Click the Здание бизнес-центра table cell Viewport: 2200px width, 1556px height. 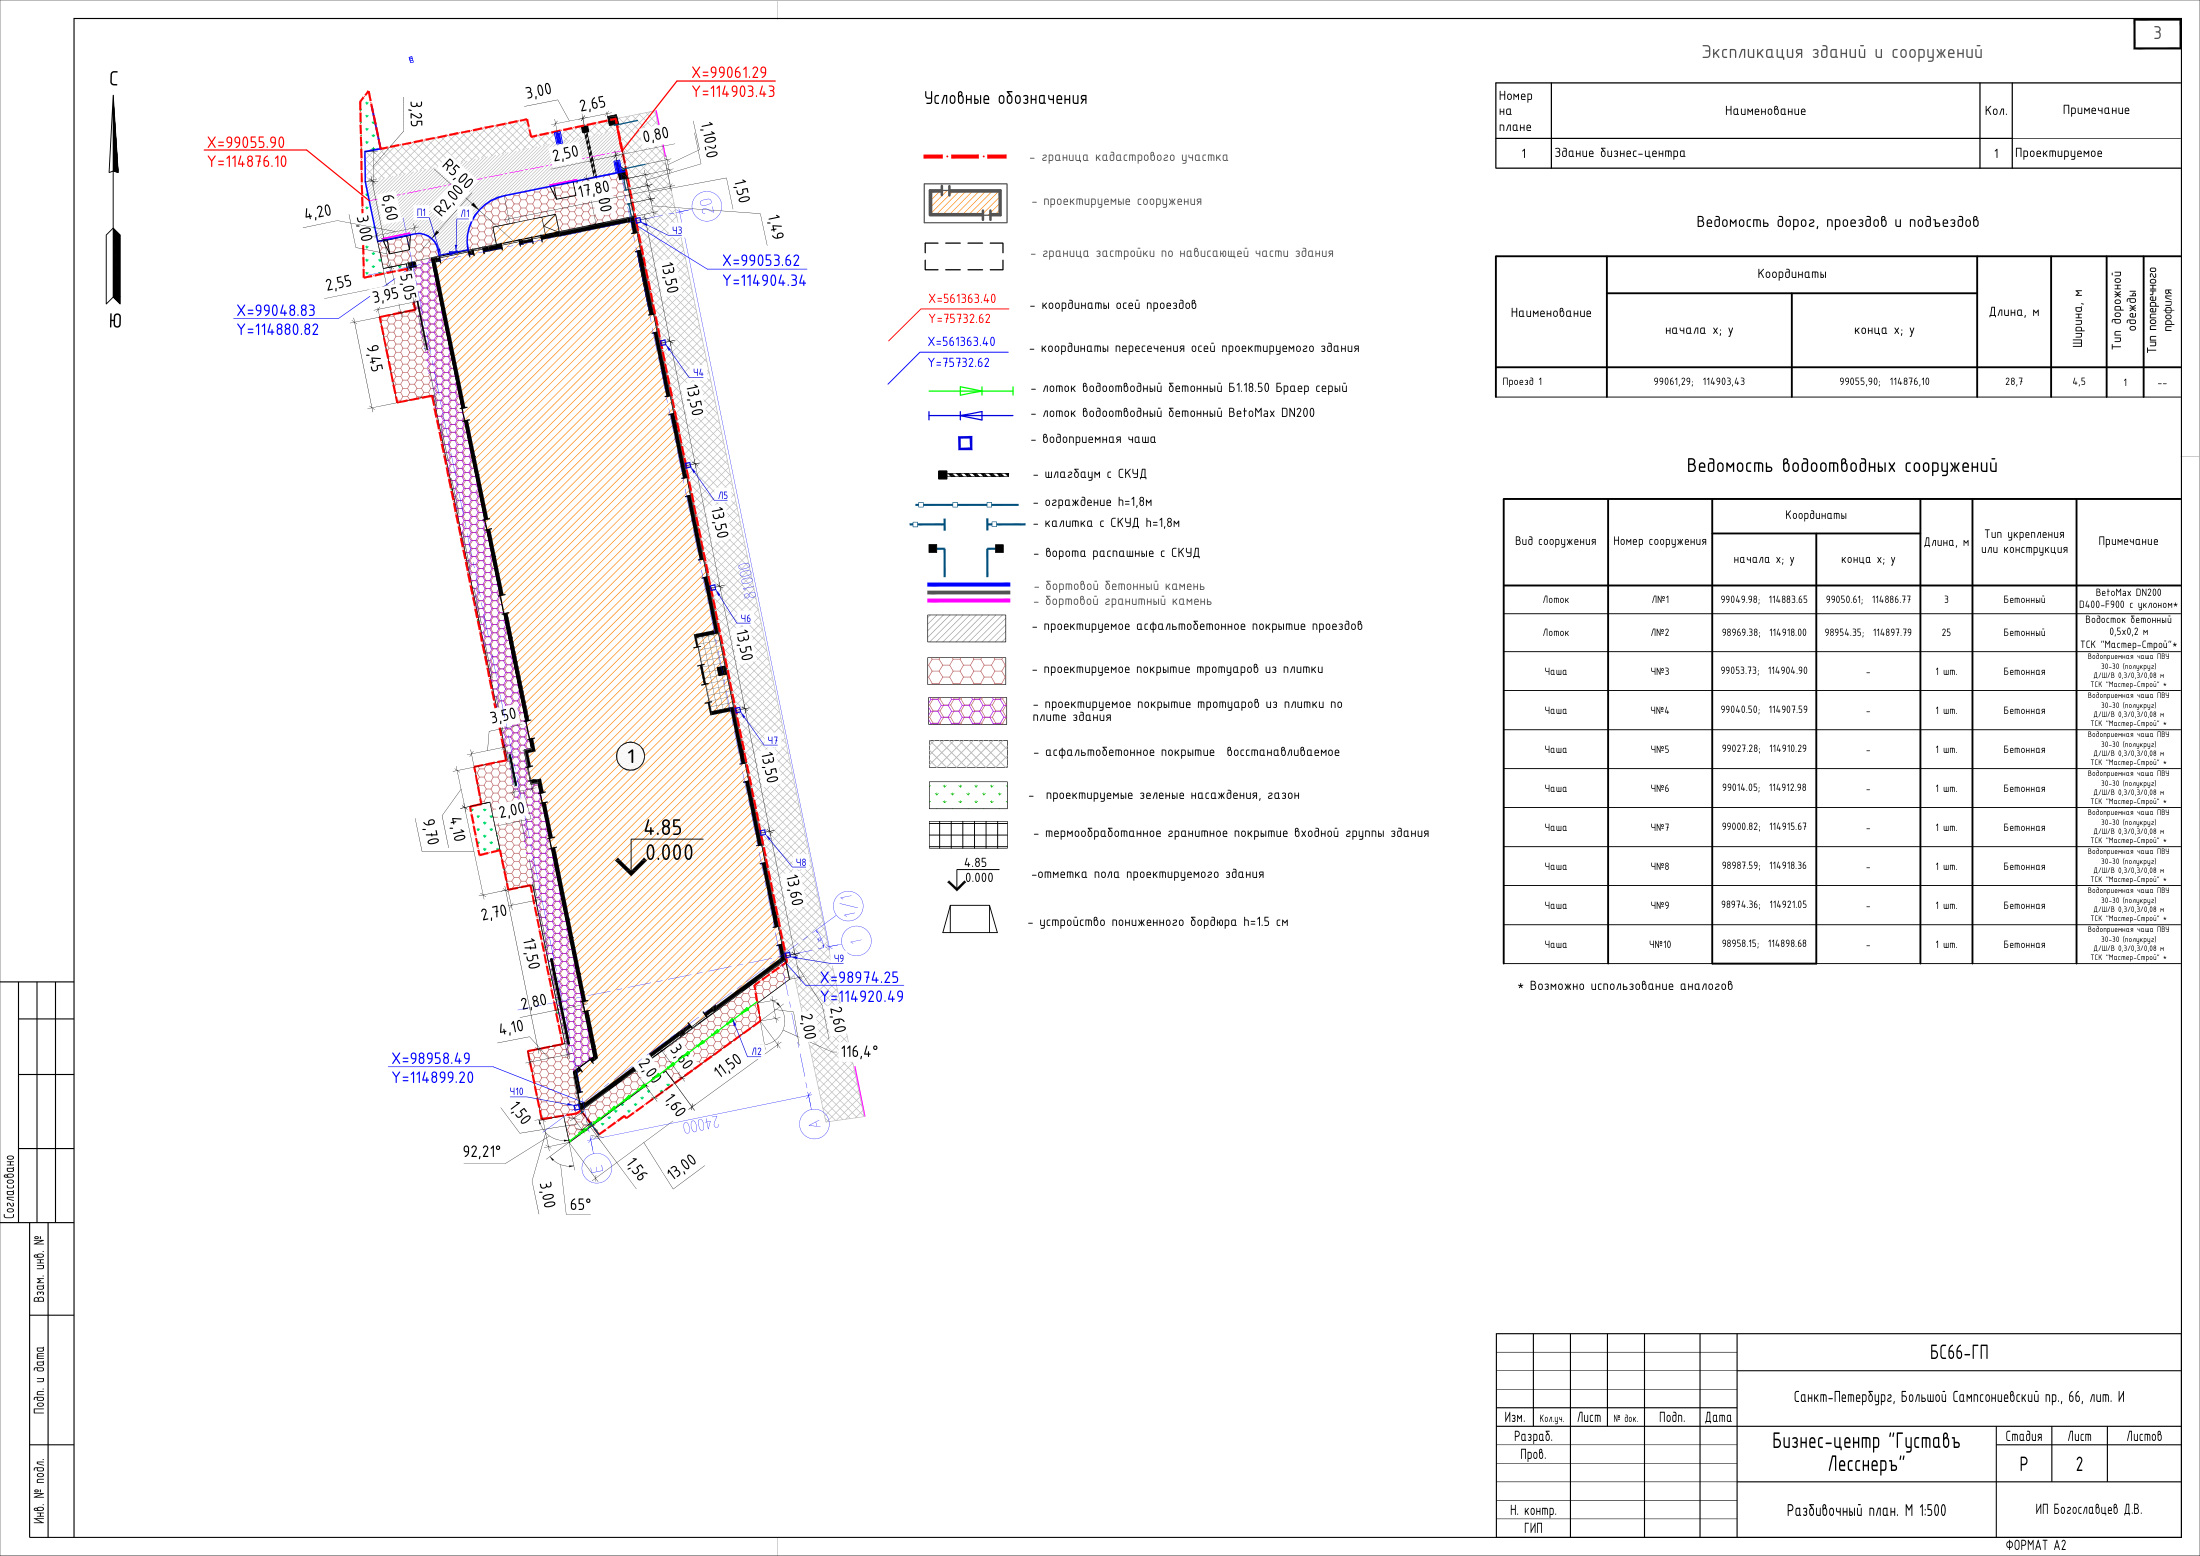(x=1766, y=153)
